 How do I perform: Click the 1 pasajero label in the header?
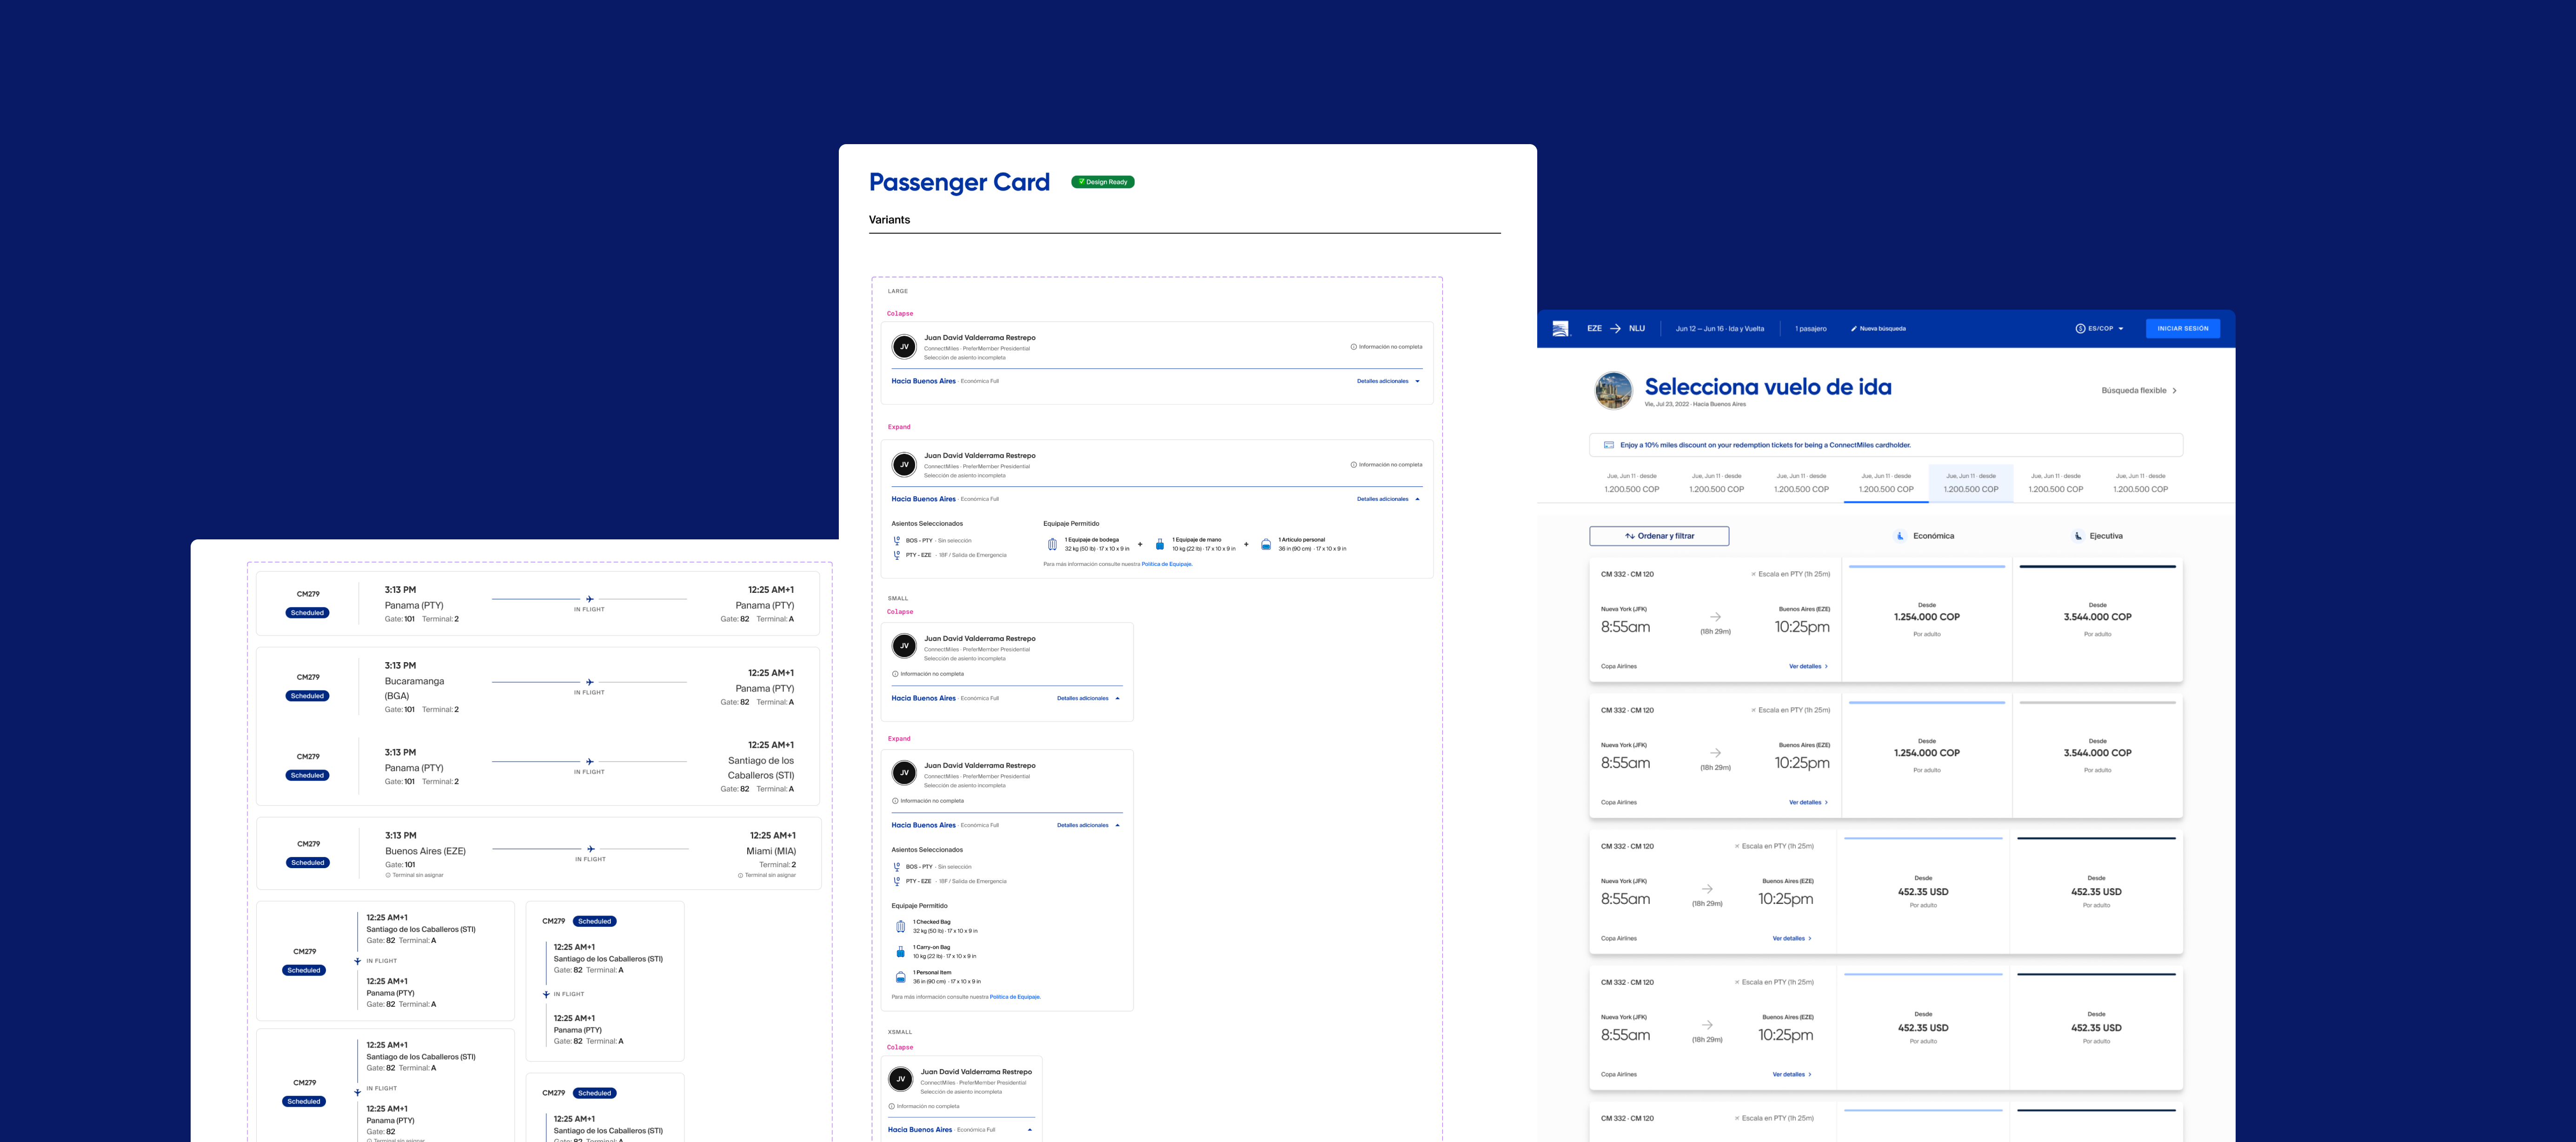[x=1810, y=329]
